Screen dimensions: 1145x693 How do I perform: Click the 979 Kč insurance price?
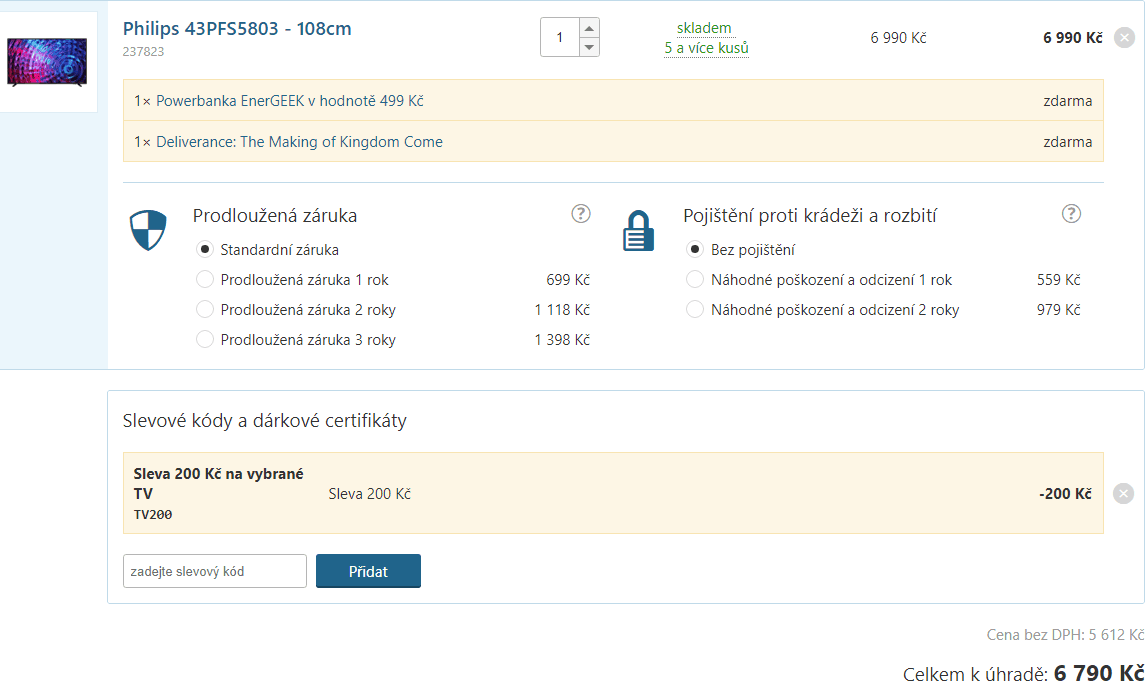[1059, 310]
